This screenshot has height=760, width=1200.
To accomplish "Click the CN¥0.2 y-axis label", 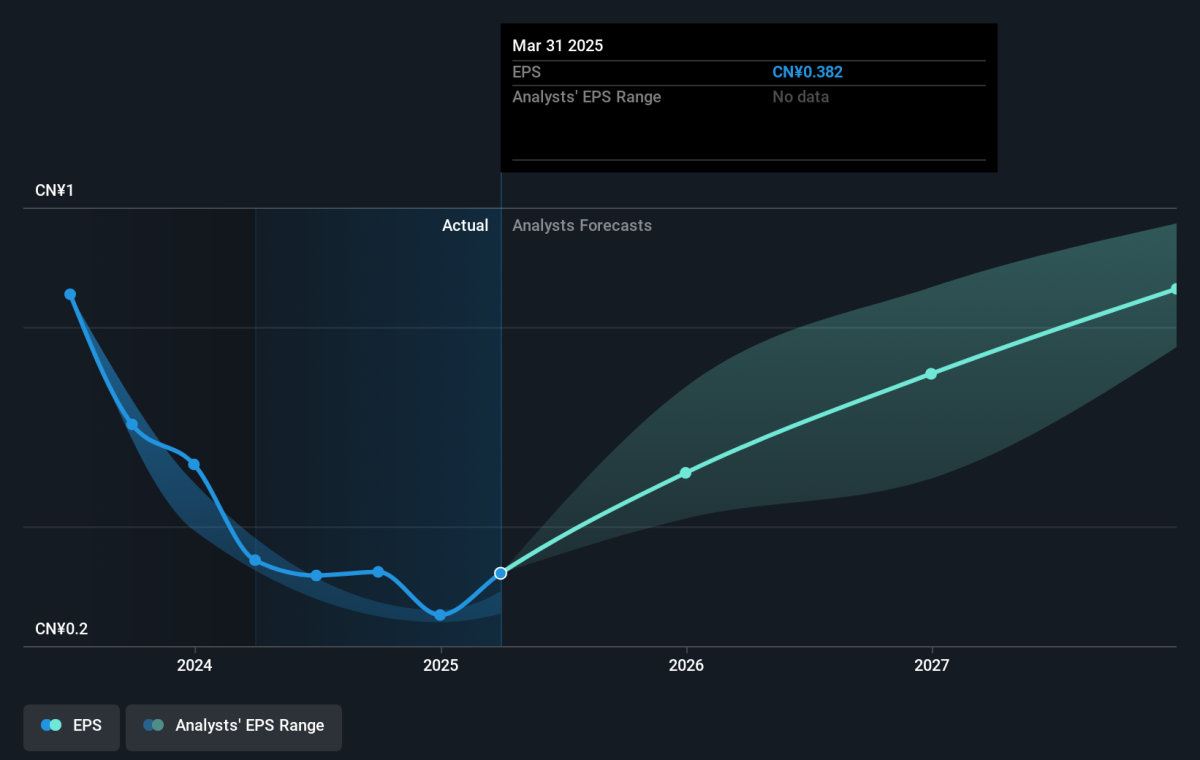I will coord(62,629).
